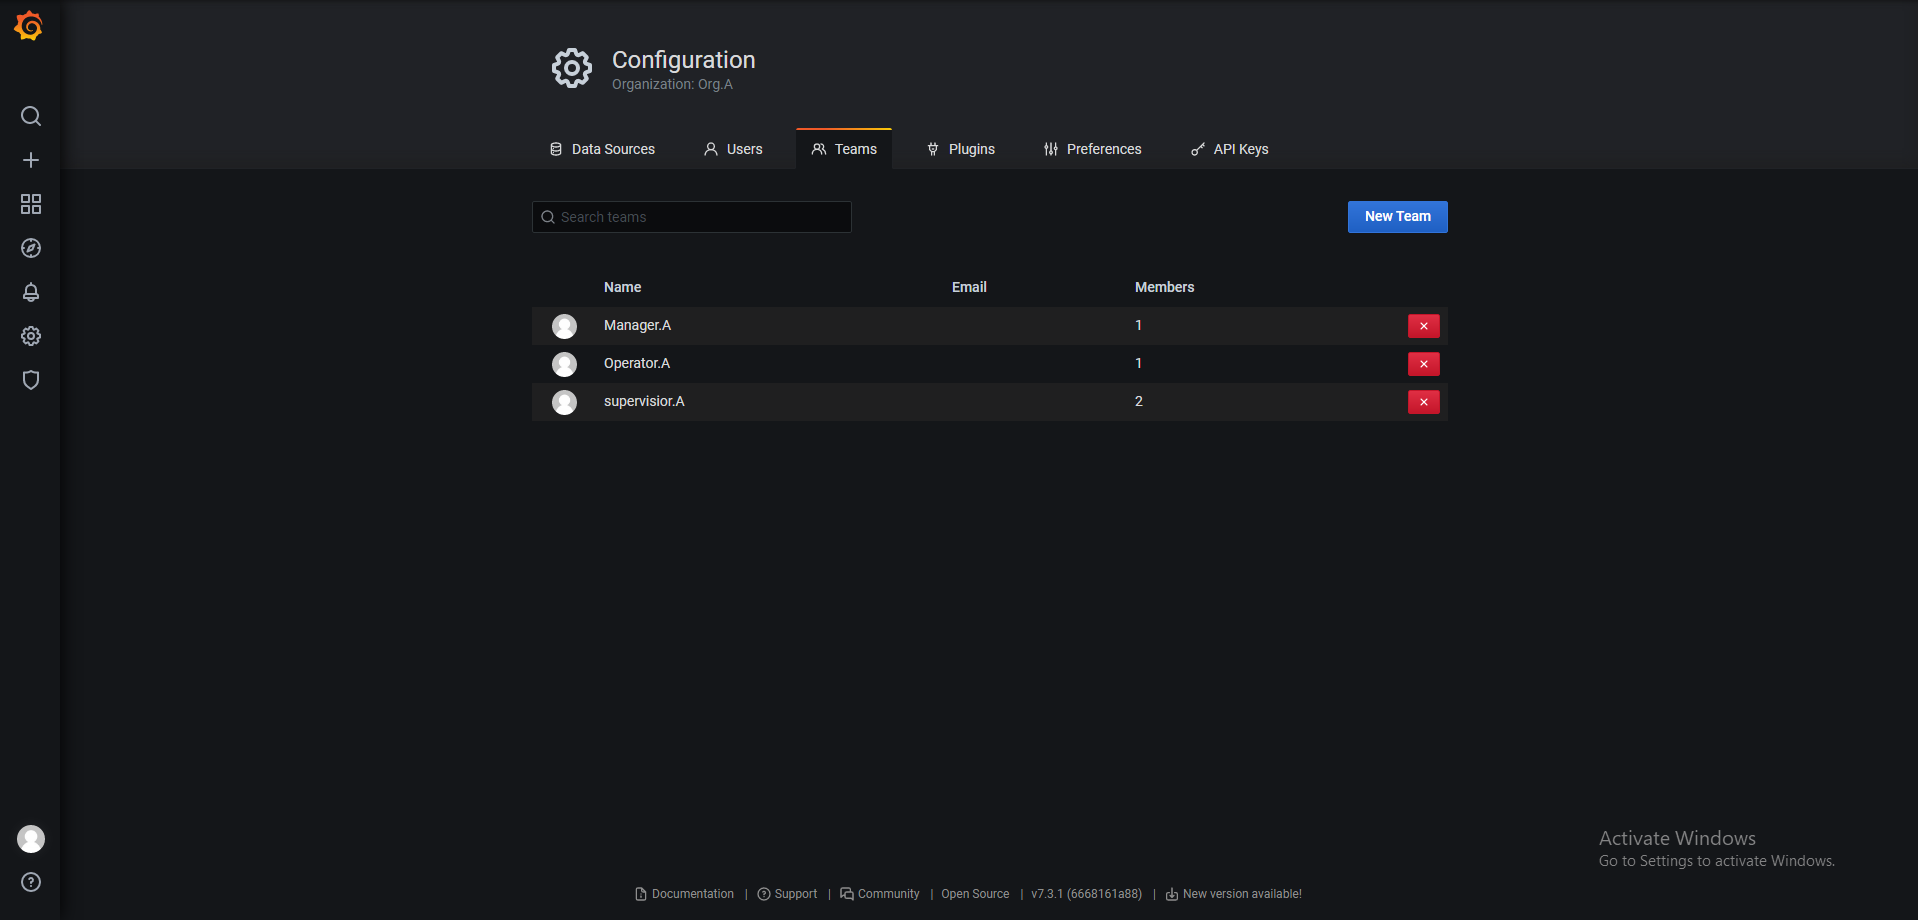The height and width of the screenshot is (920, 1918).
Task: Click the Grafana logo home icon
Action: (29, 26)
